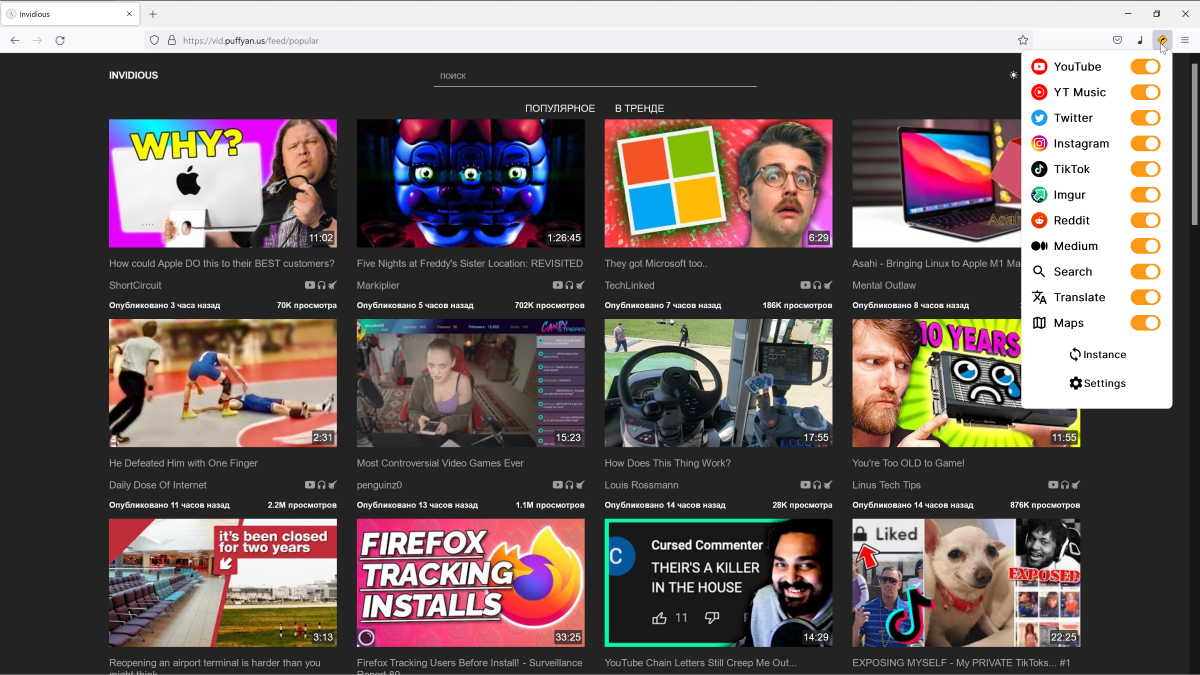Click the headphones audio icon under ShortCircuit
The image size is (1200, 675).
[x=321, y=286]
